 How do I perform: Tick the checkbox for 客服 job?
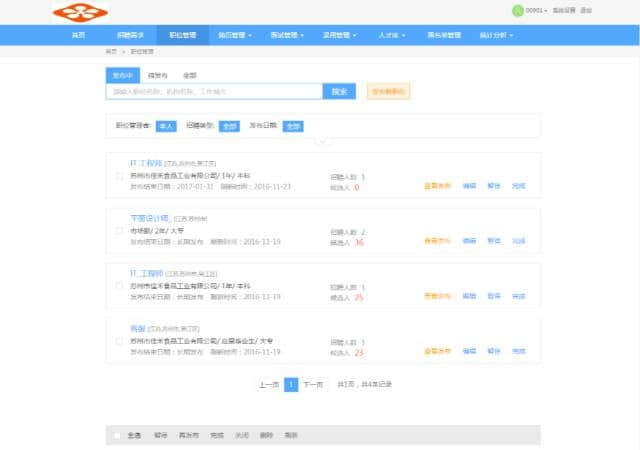pos(121,341)
